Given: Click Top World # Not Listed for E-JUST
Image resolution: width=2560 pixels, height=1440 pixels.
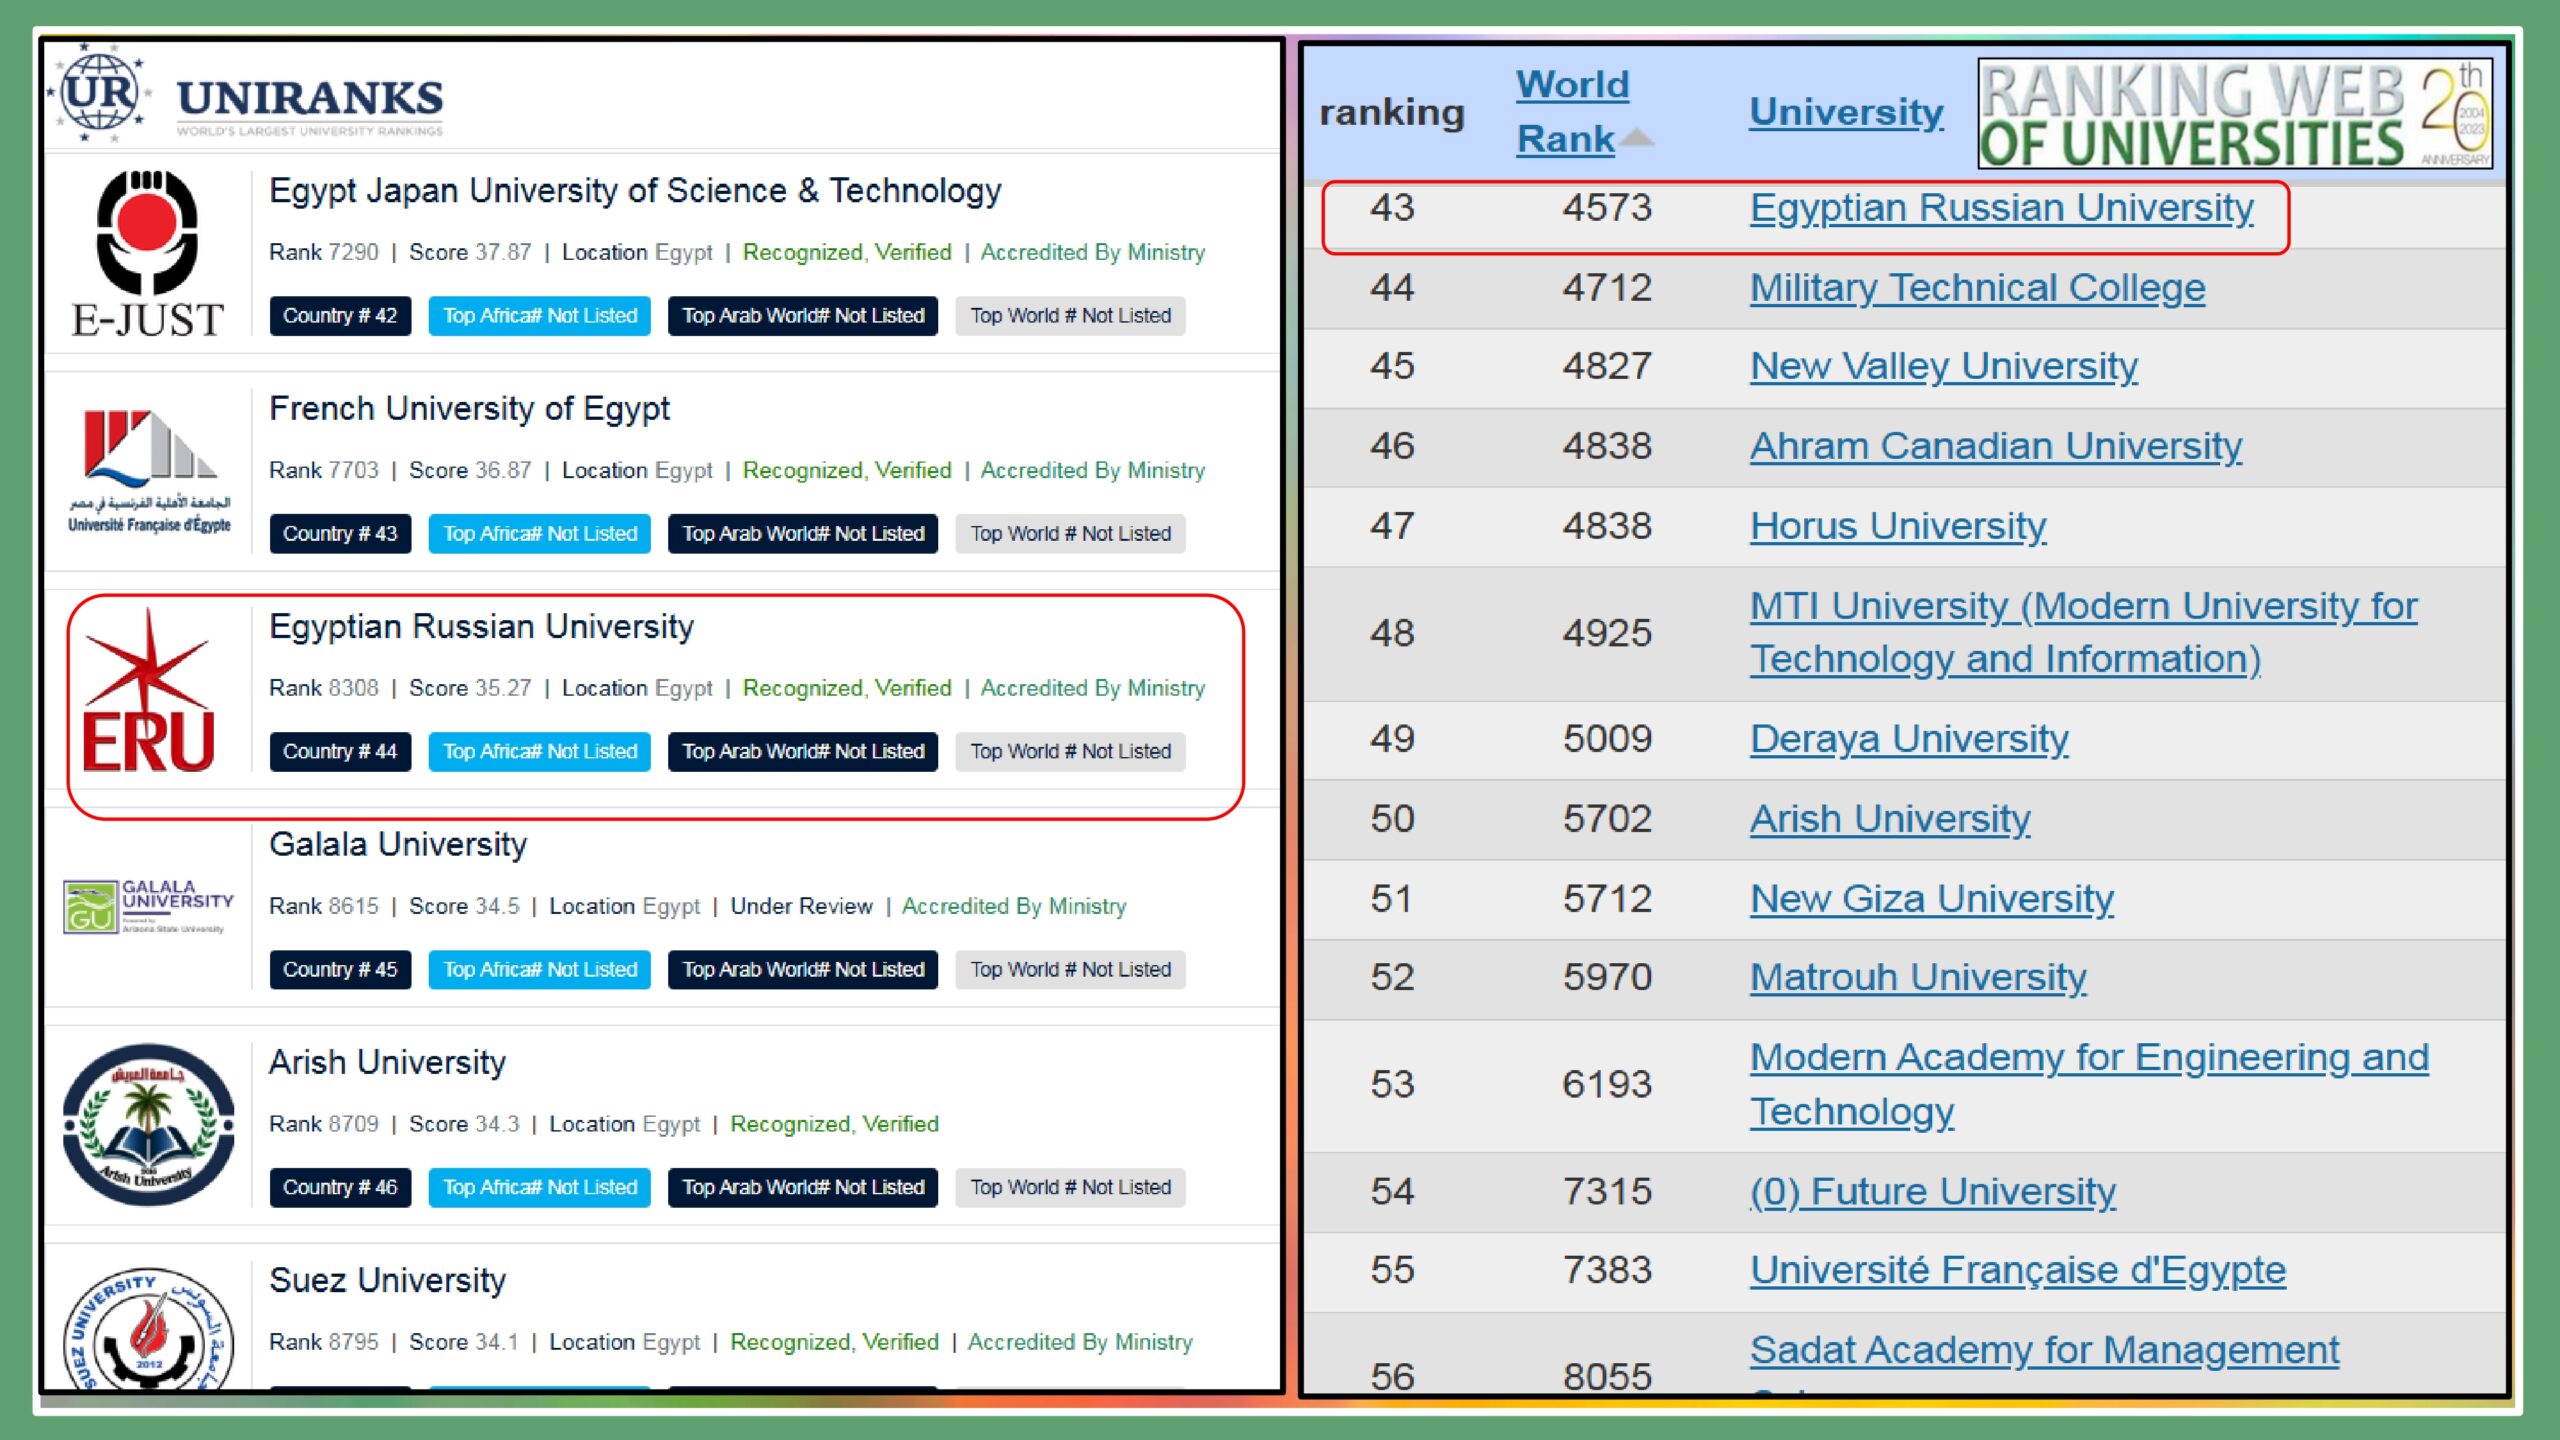Looking at the screenshot, I should point(1070,316).
